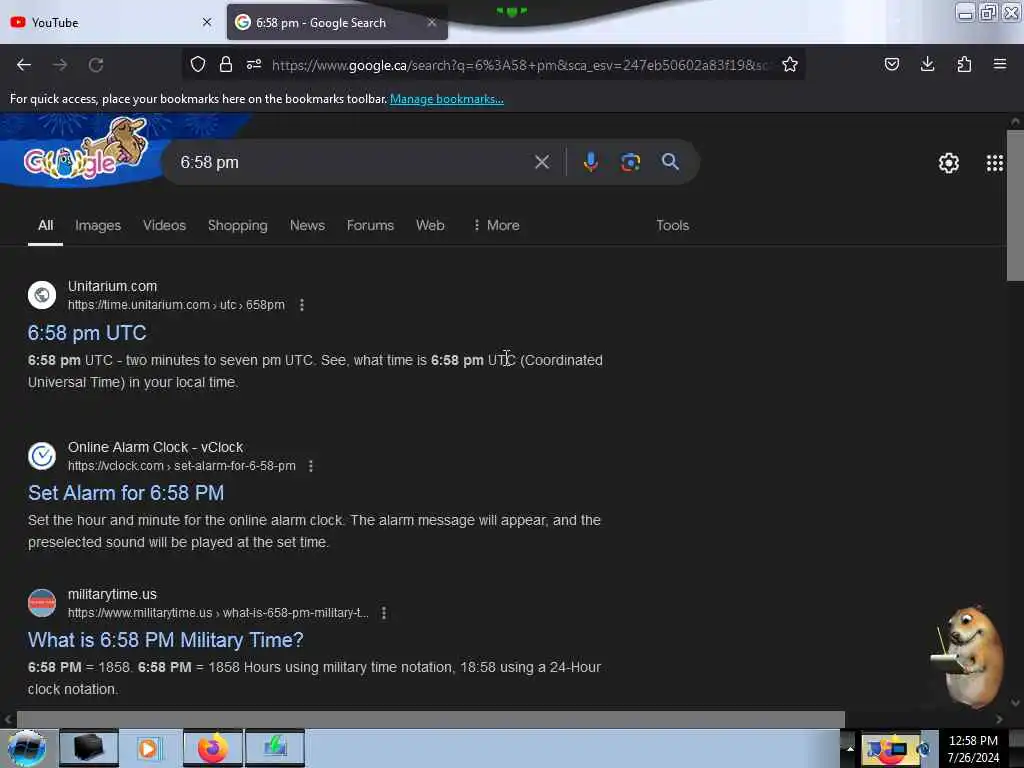
Task: Click the horizontal scrollbar thumb
Action: [430, 719]
